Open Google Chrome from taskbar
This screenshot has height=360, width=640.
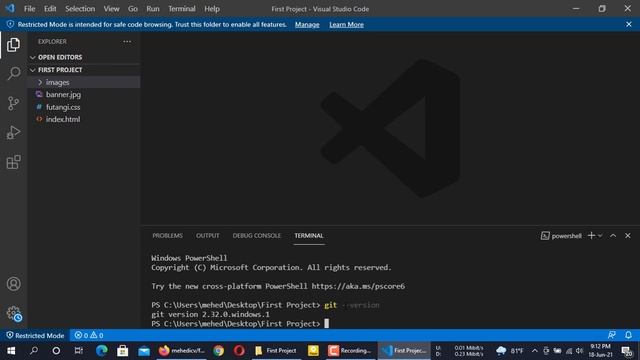tap(218, 351)
